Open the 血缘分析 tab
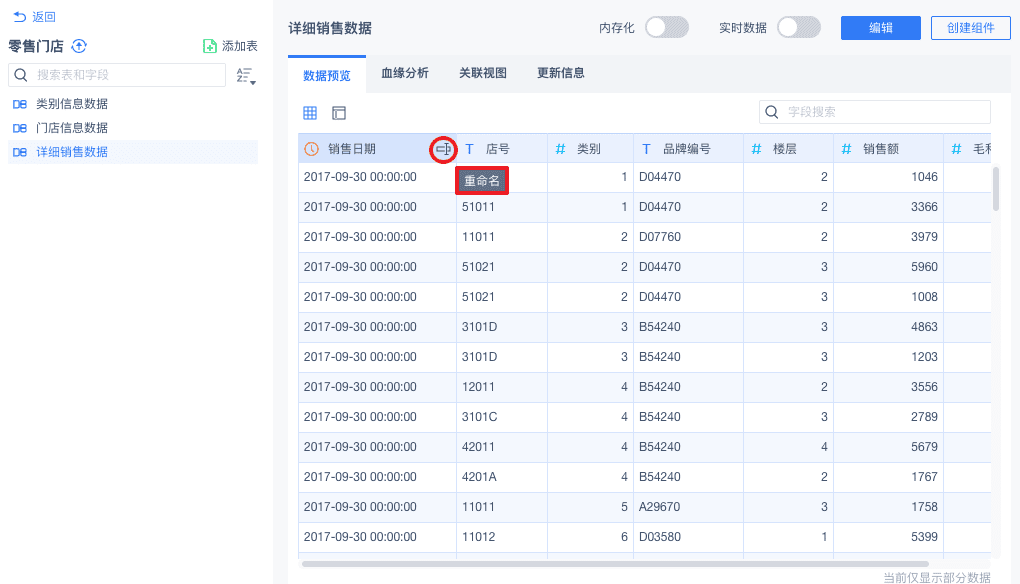The width and height of the screenshot is (1020, 584). (x=405, y=73)
